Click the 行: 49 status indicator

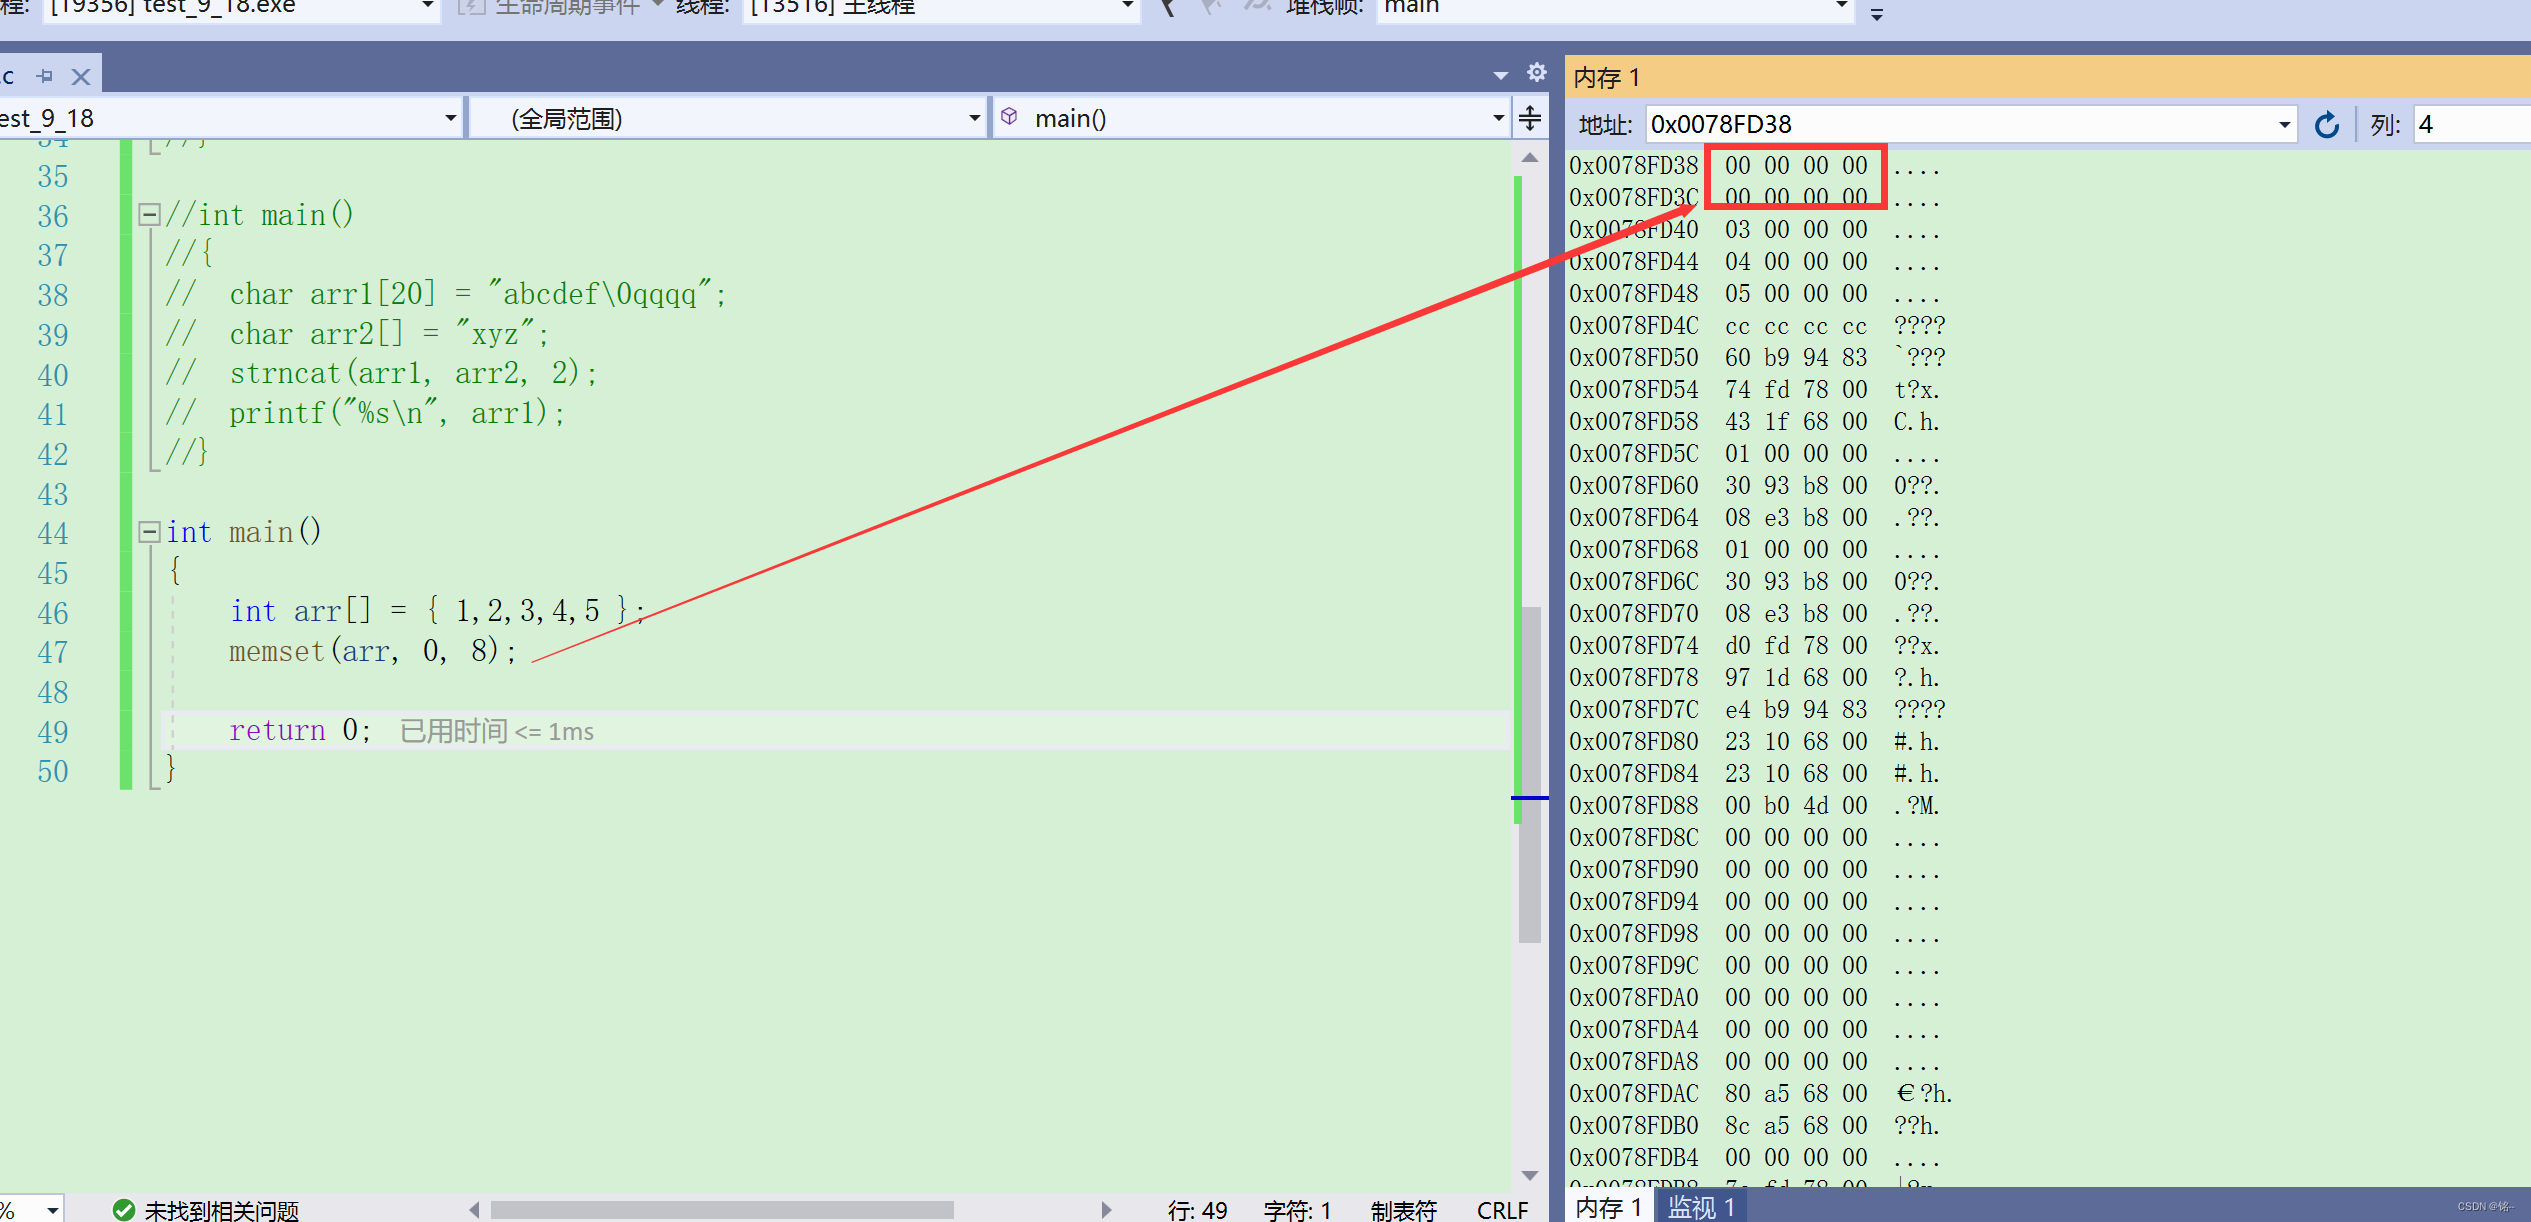(x=1197, y=1210)
